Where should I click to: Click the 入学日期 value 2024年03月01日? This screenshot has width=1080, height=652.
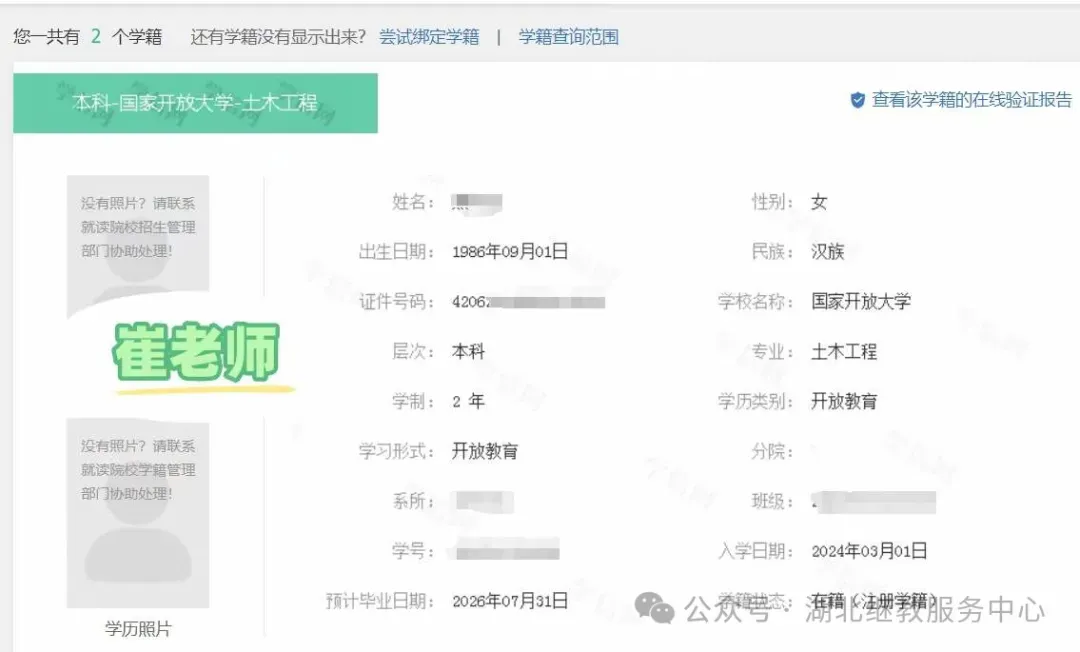tap(869, 551)
